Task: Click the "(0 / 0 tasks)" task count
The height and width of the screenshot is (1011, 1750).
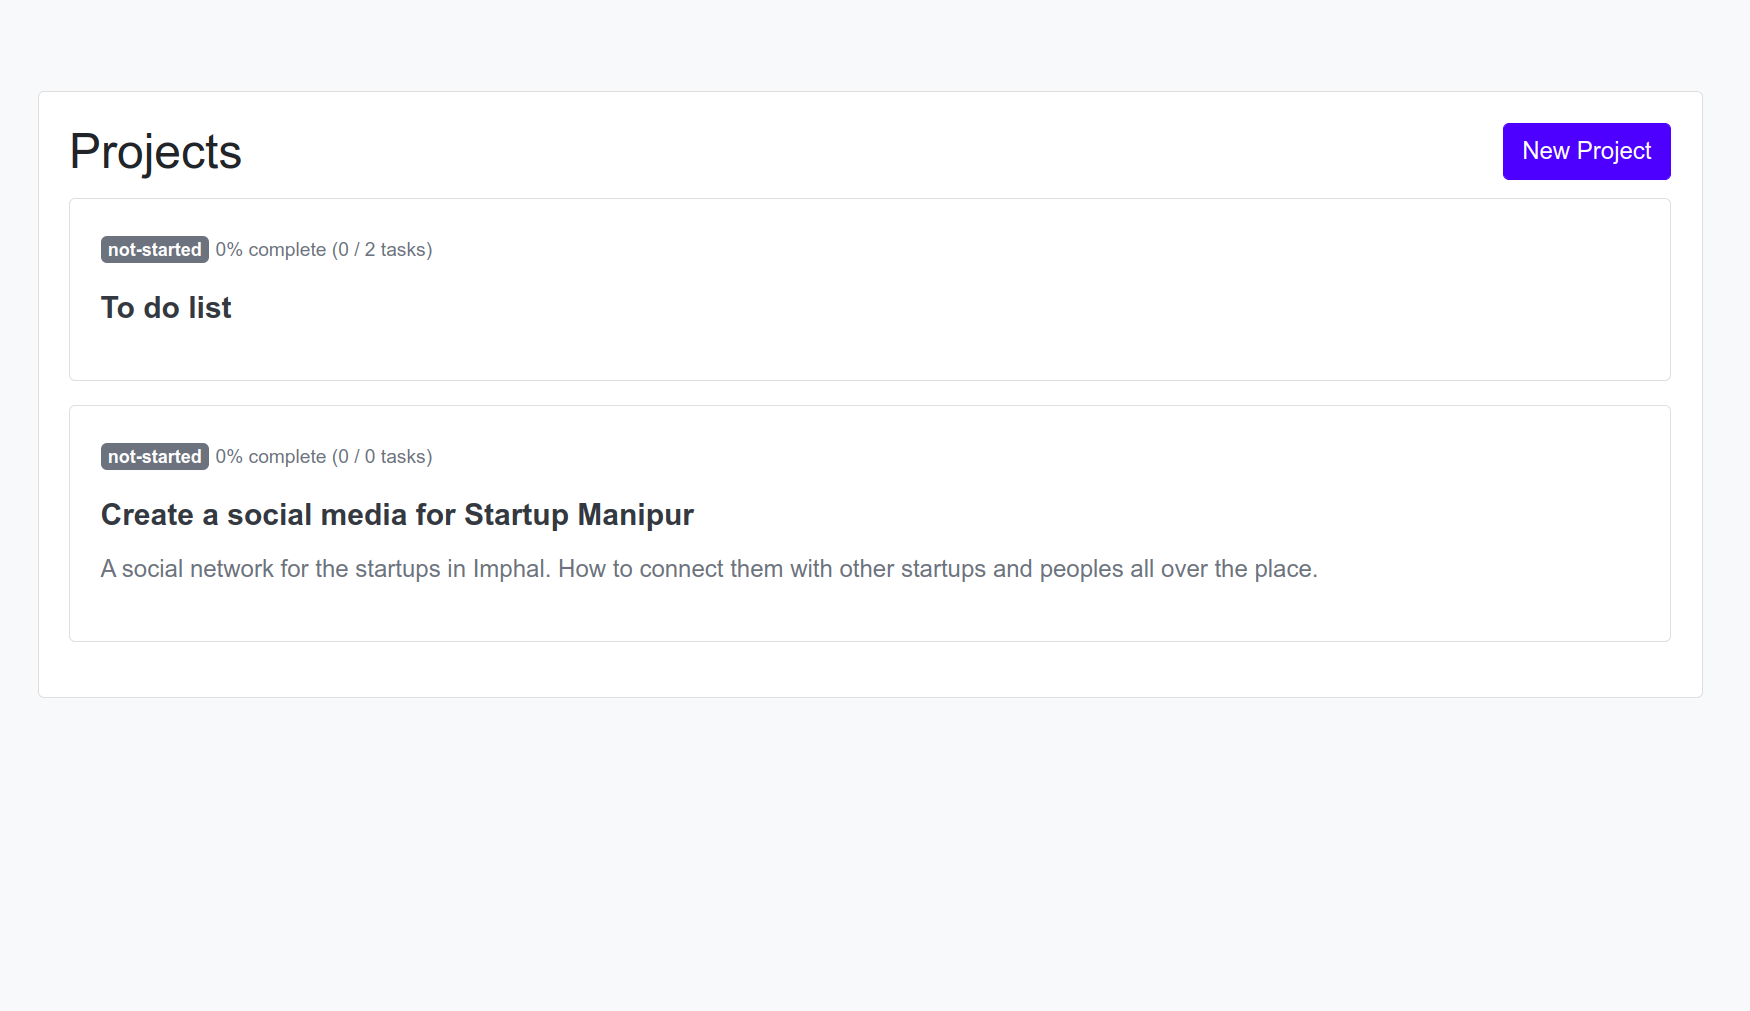Action: (382, 457)
